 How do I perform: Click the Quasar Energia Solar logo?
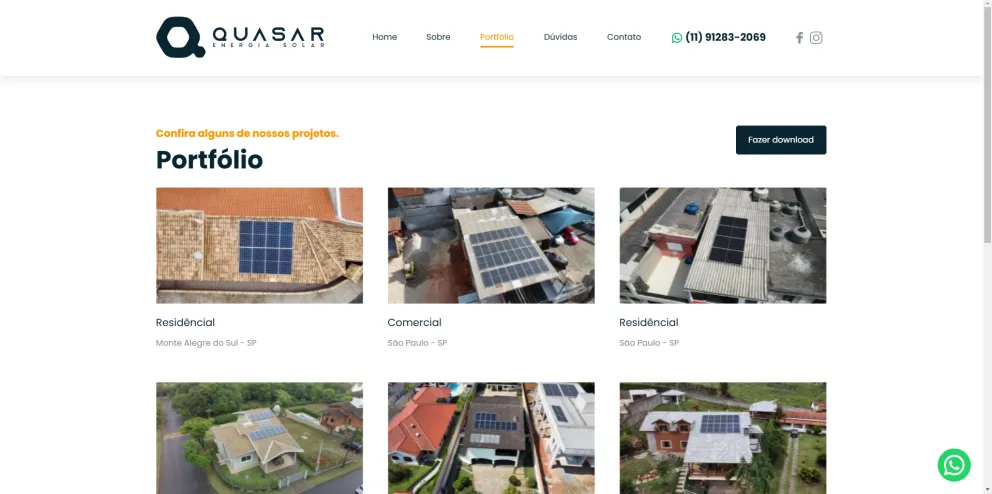coord(240,37)
